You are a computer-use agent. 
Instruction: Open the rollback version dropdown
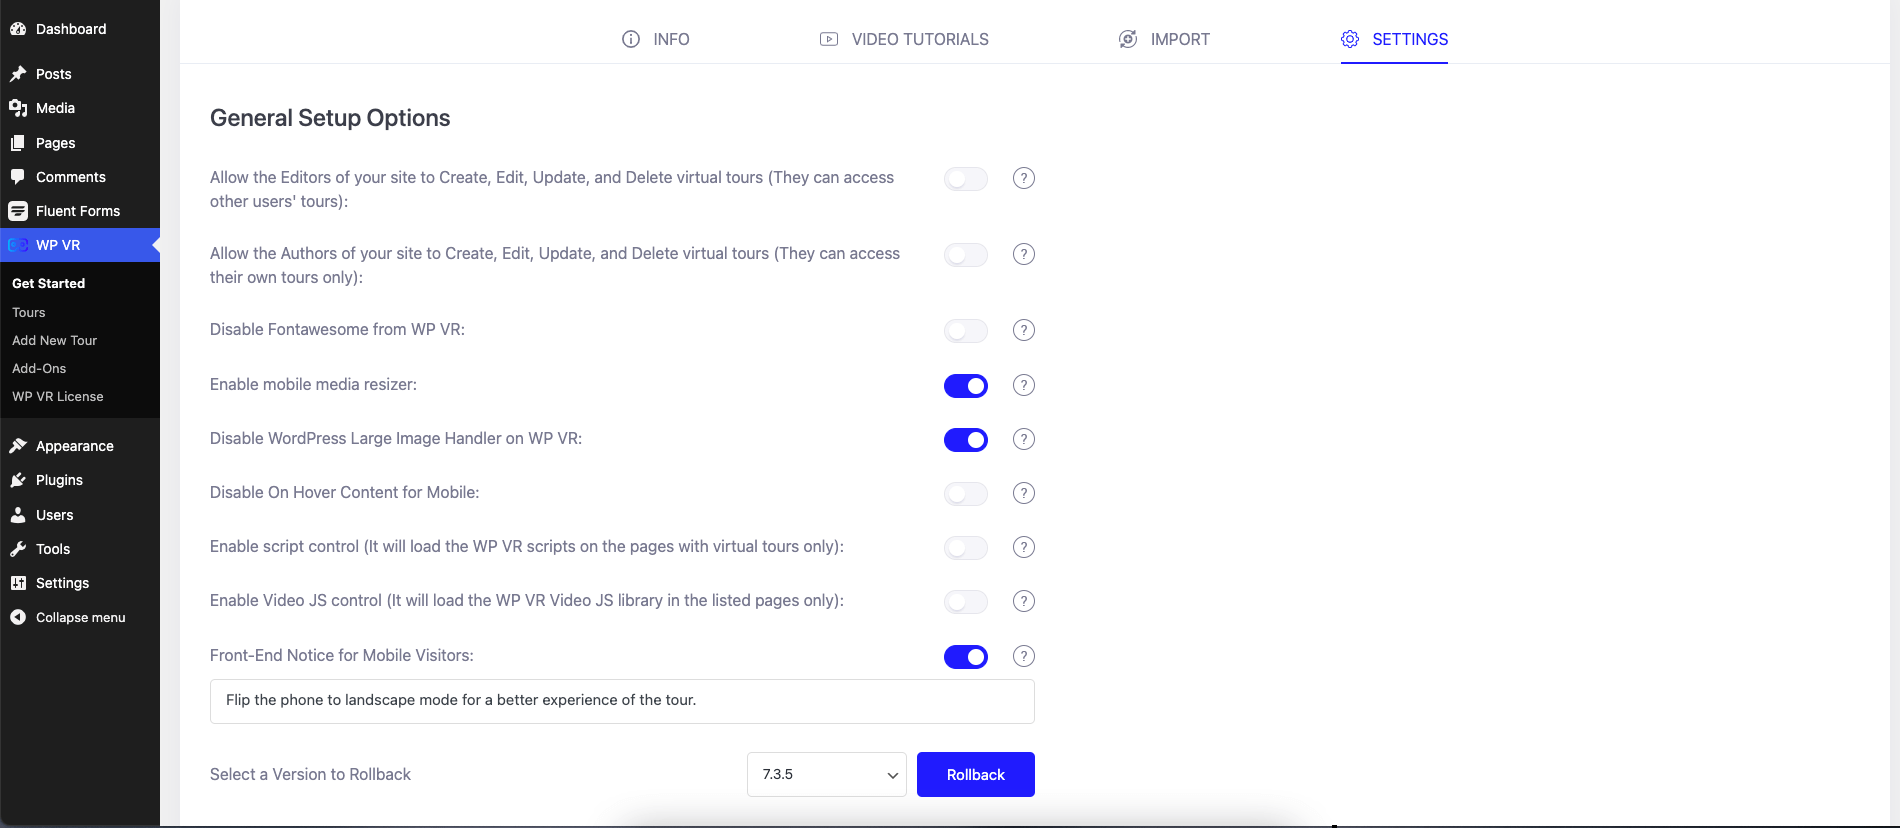point(826,775)
